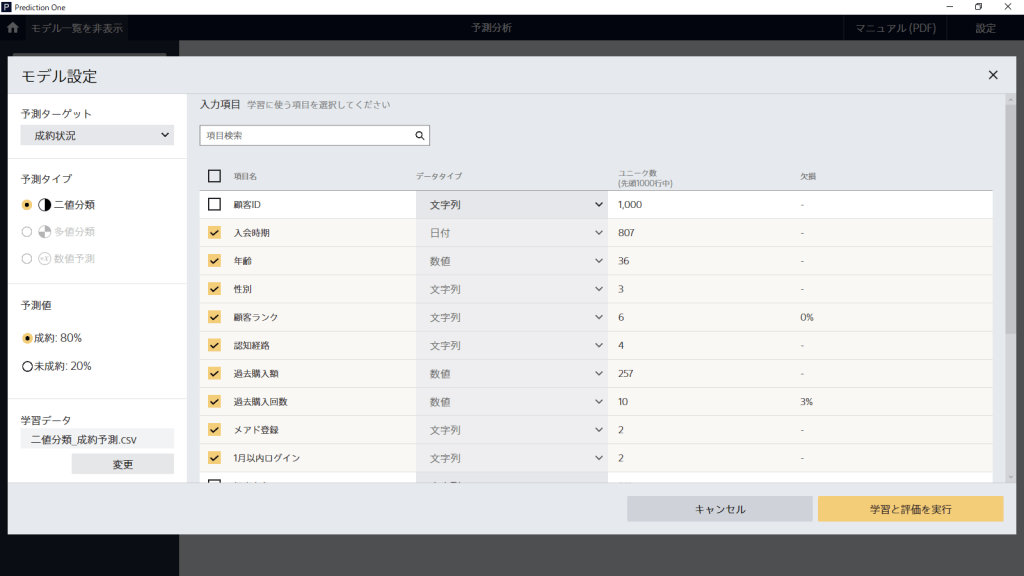Close the モデル設定 dialog with X
The width and height of the screenshot is (1024, 576).
tap(993, 75)
